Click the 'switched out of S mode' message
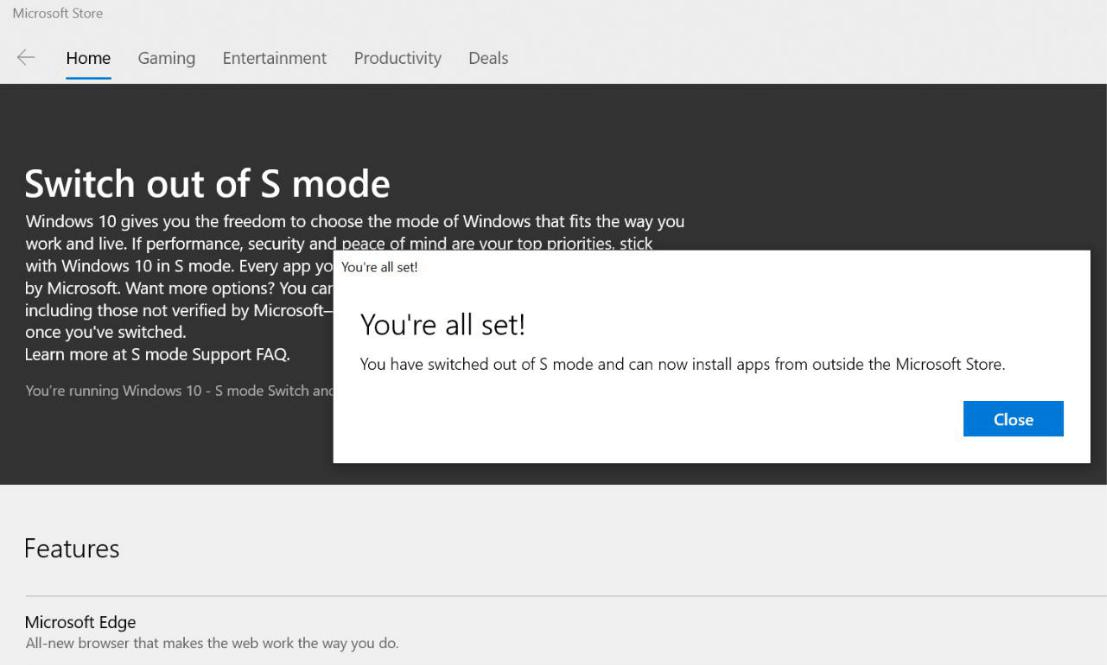 (x=682, y=364)
